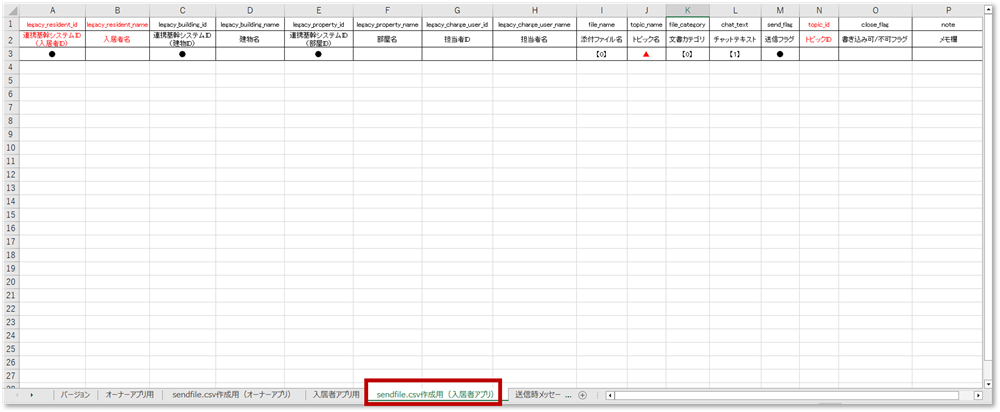Switch to 入居者アプリ用 sheet tab

click(x=335, y=395)
